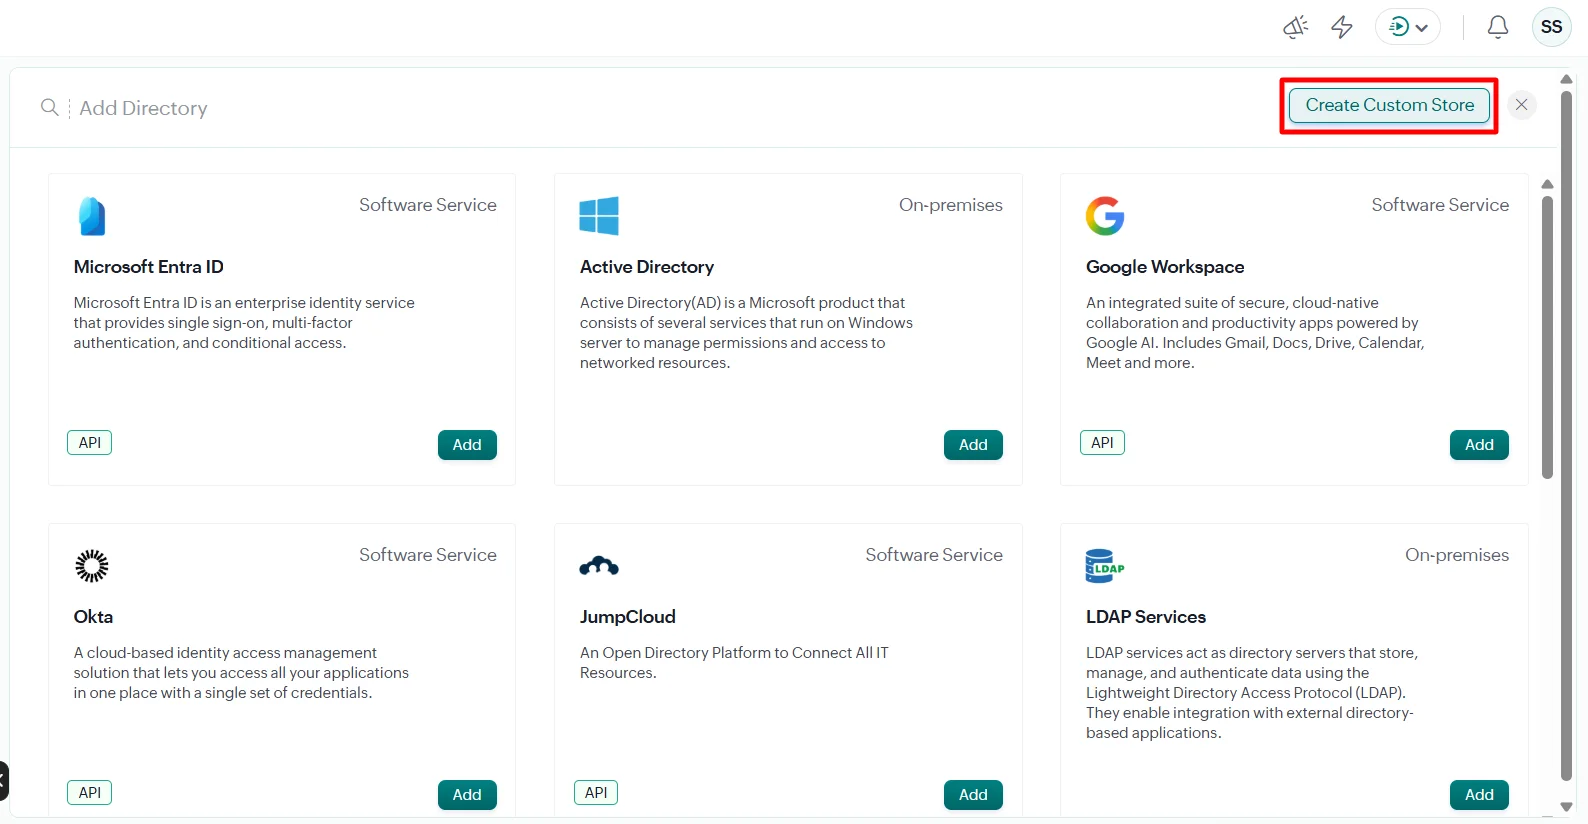1588x824 pixels.
Task: Add the Okta directory
Action: click(x=467, y=795)
